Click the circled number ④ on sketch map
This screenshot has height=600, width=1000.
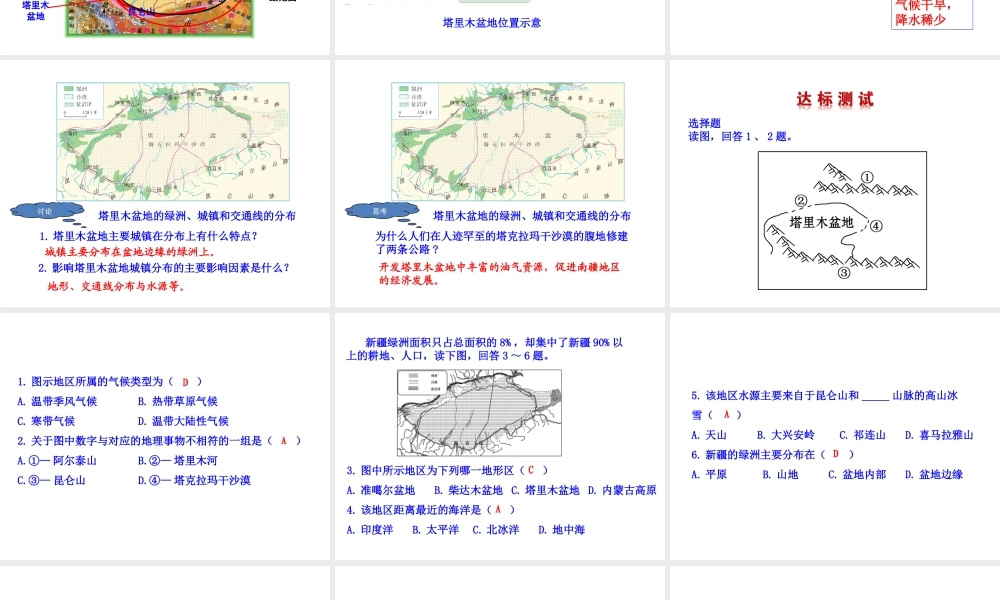[876, 226]
